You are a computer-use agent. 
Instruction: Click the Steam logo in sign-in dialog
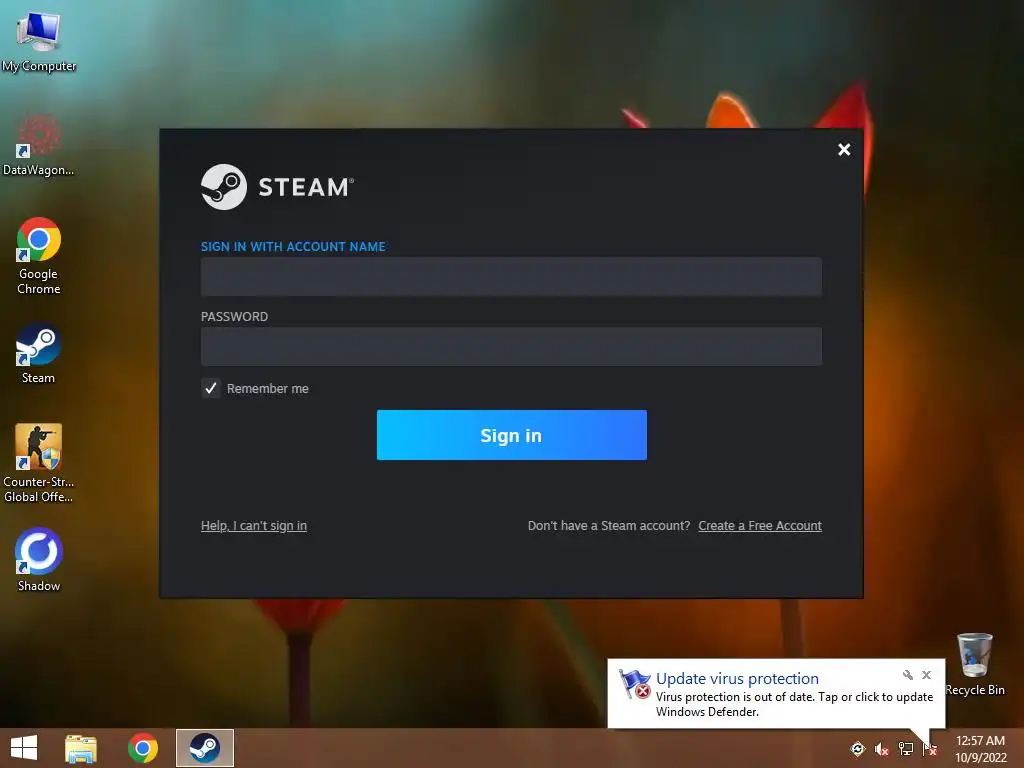[x=277, y=187]
